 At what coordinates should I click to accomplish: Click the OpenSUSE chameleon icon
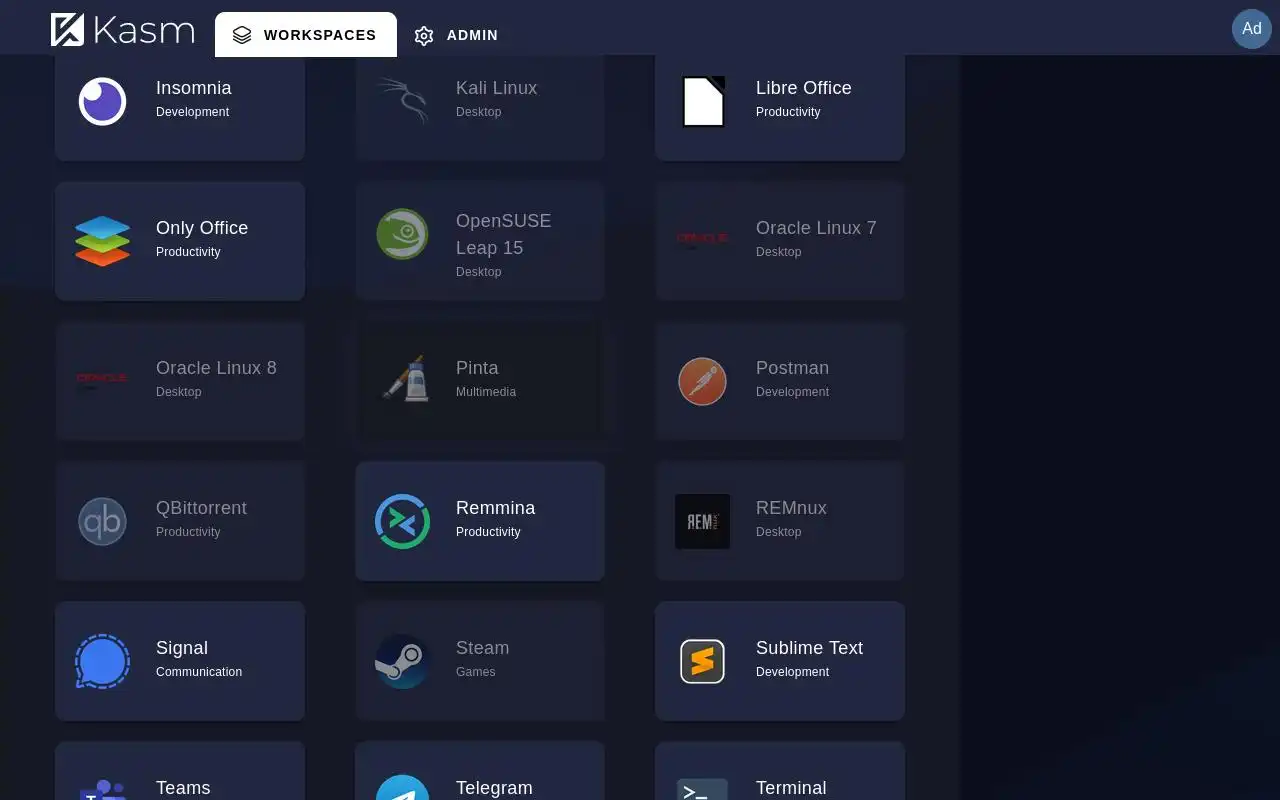tap(403, 234)
